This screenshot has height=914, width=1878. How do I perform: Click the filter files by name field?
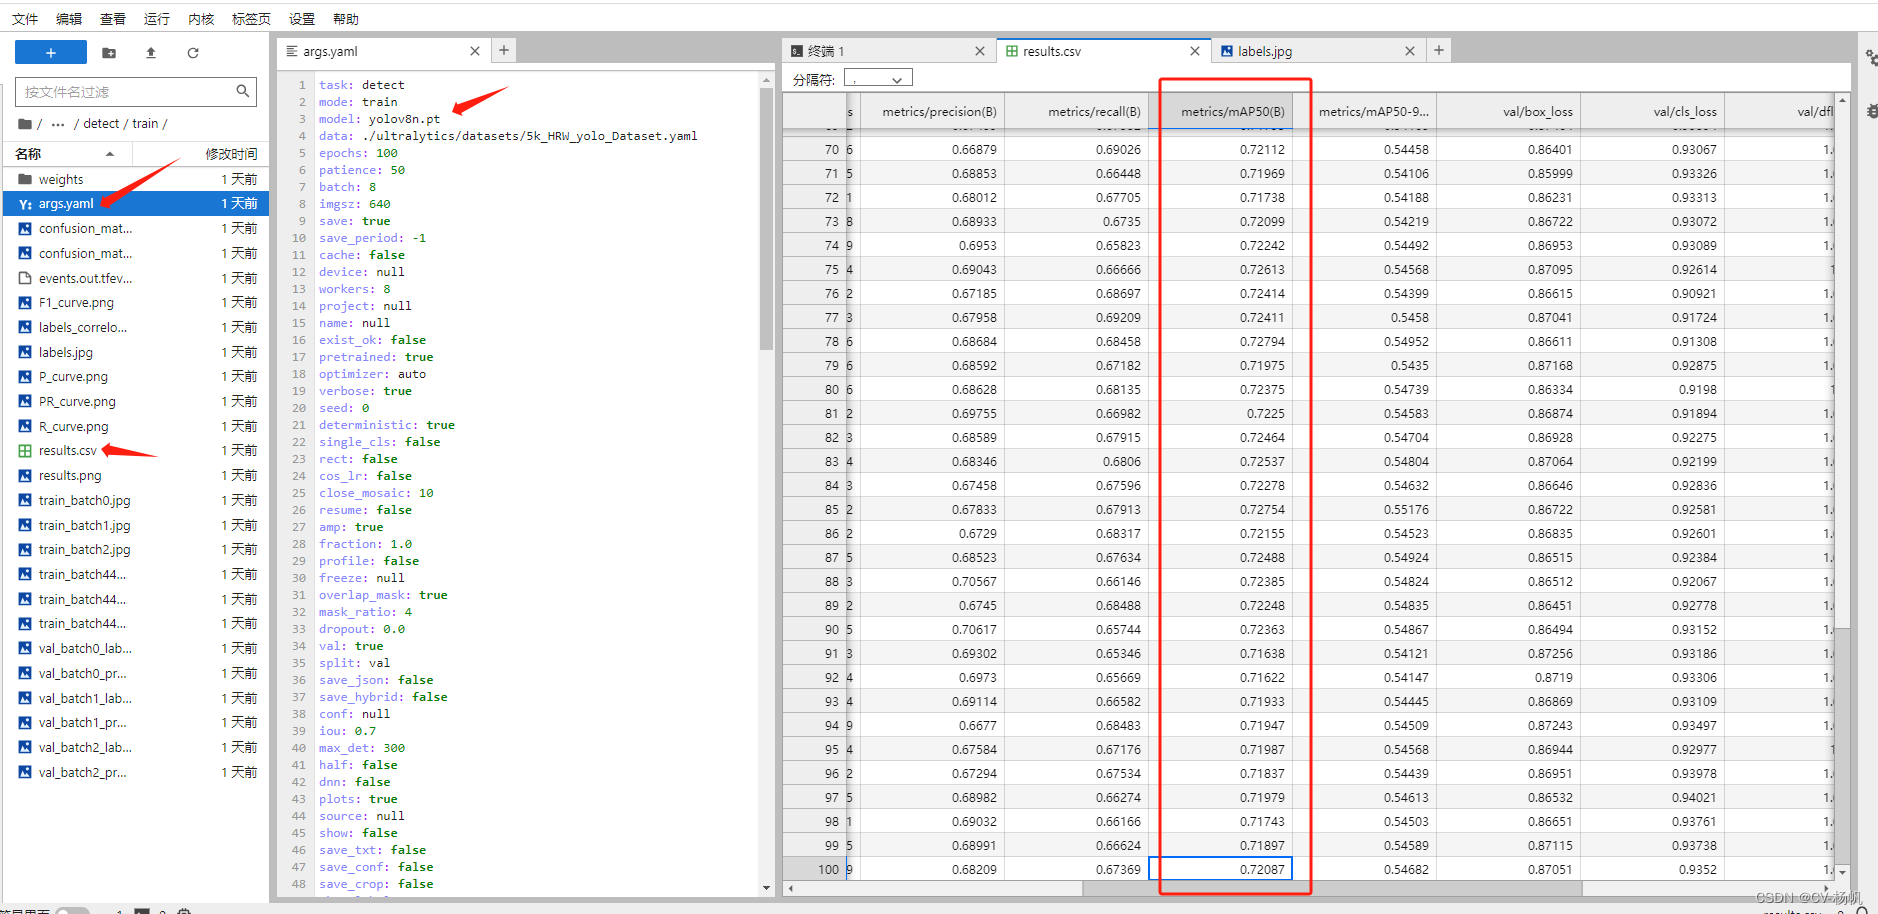(x=136, y=92)
